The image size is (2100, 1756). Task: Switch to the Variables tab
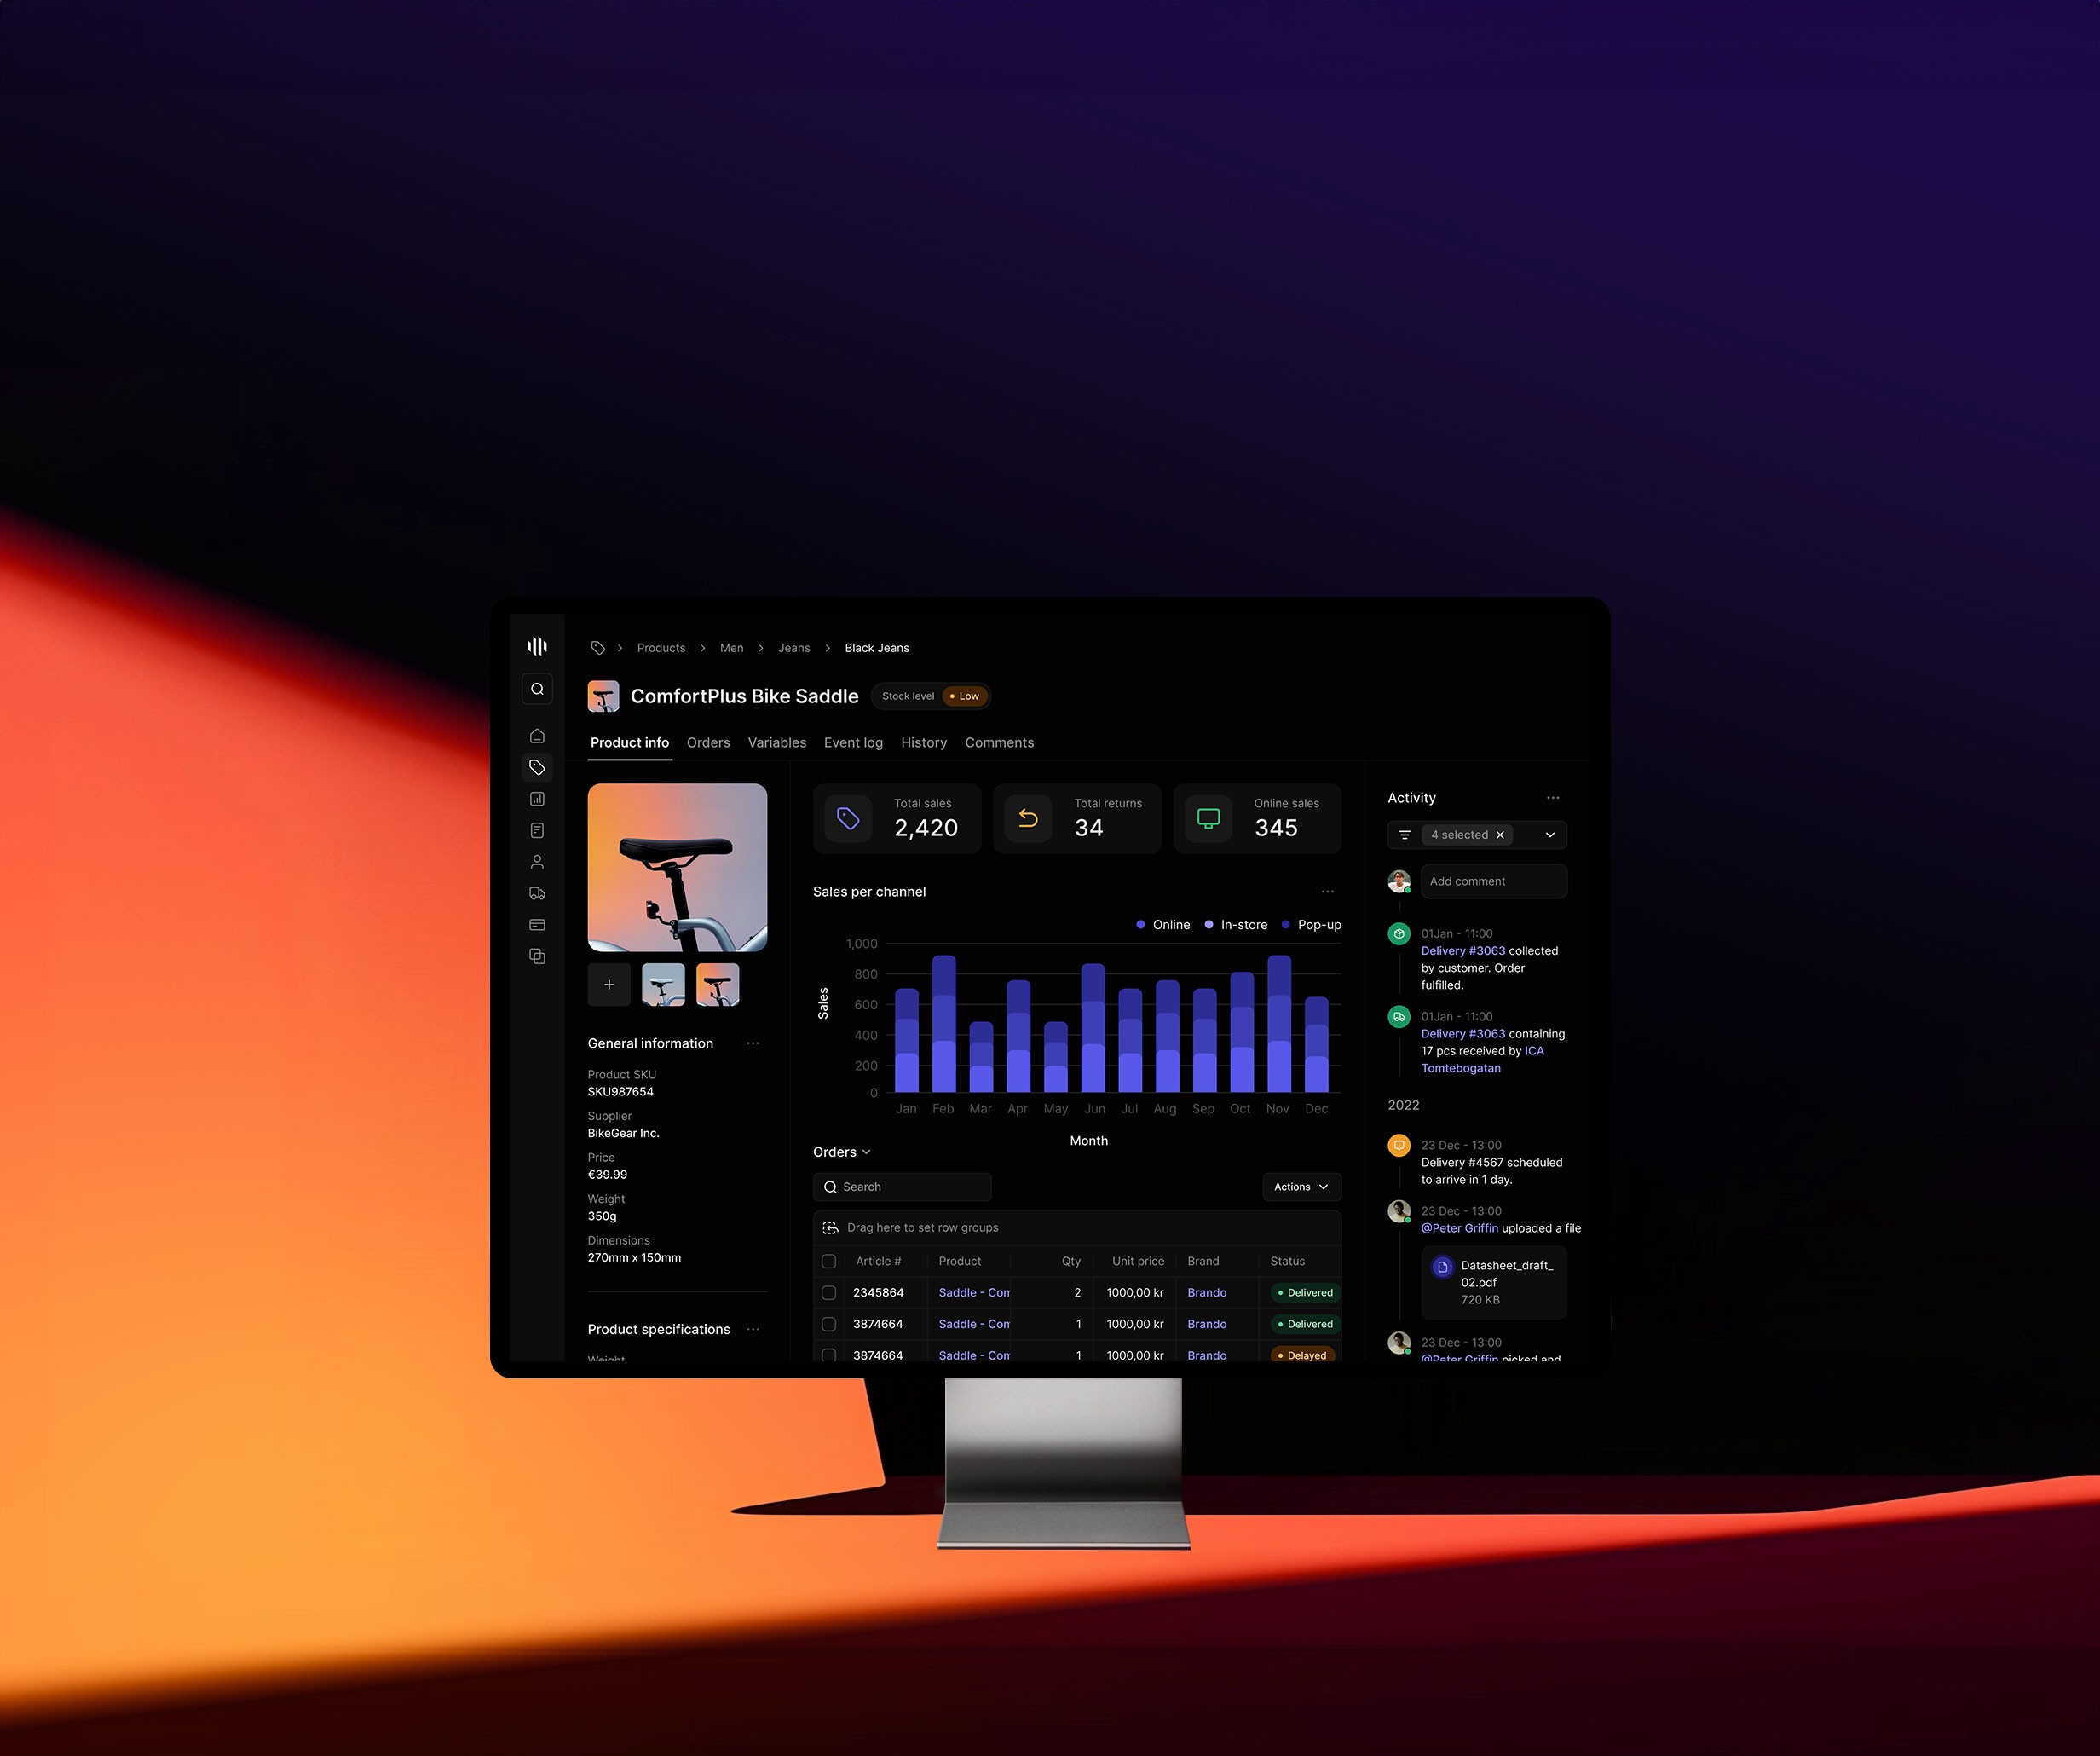pyautogui.click(x=775, y=742)
